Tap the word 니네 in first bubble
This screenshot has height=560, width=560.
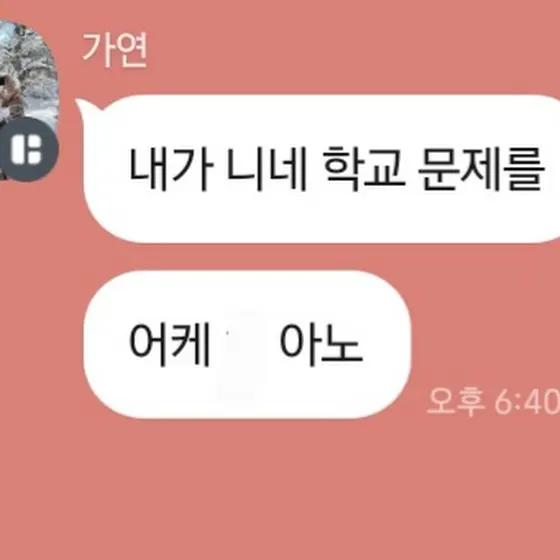click(266, 169)
